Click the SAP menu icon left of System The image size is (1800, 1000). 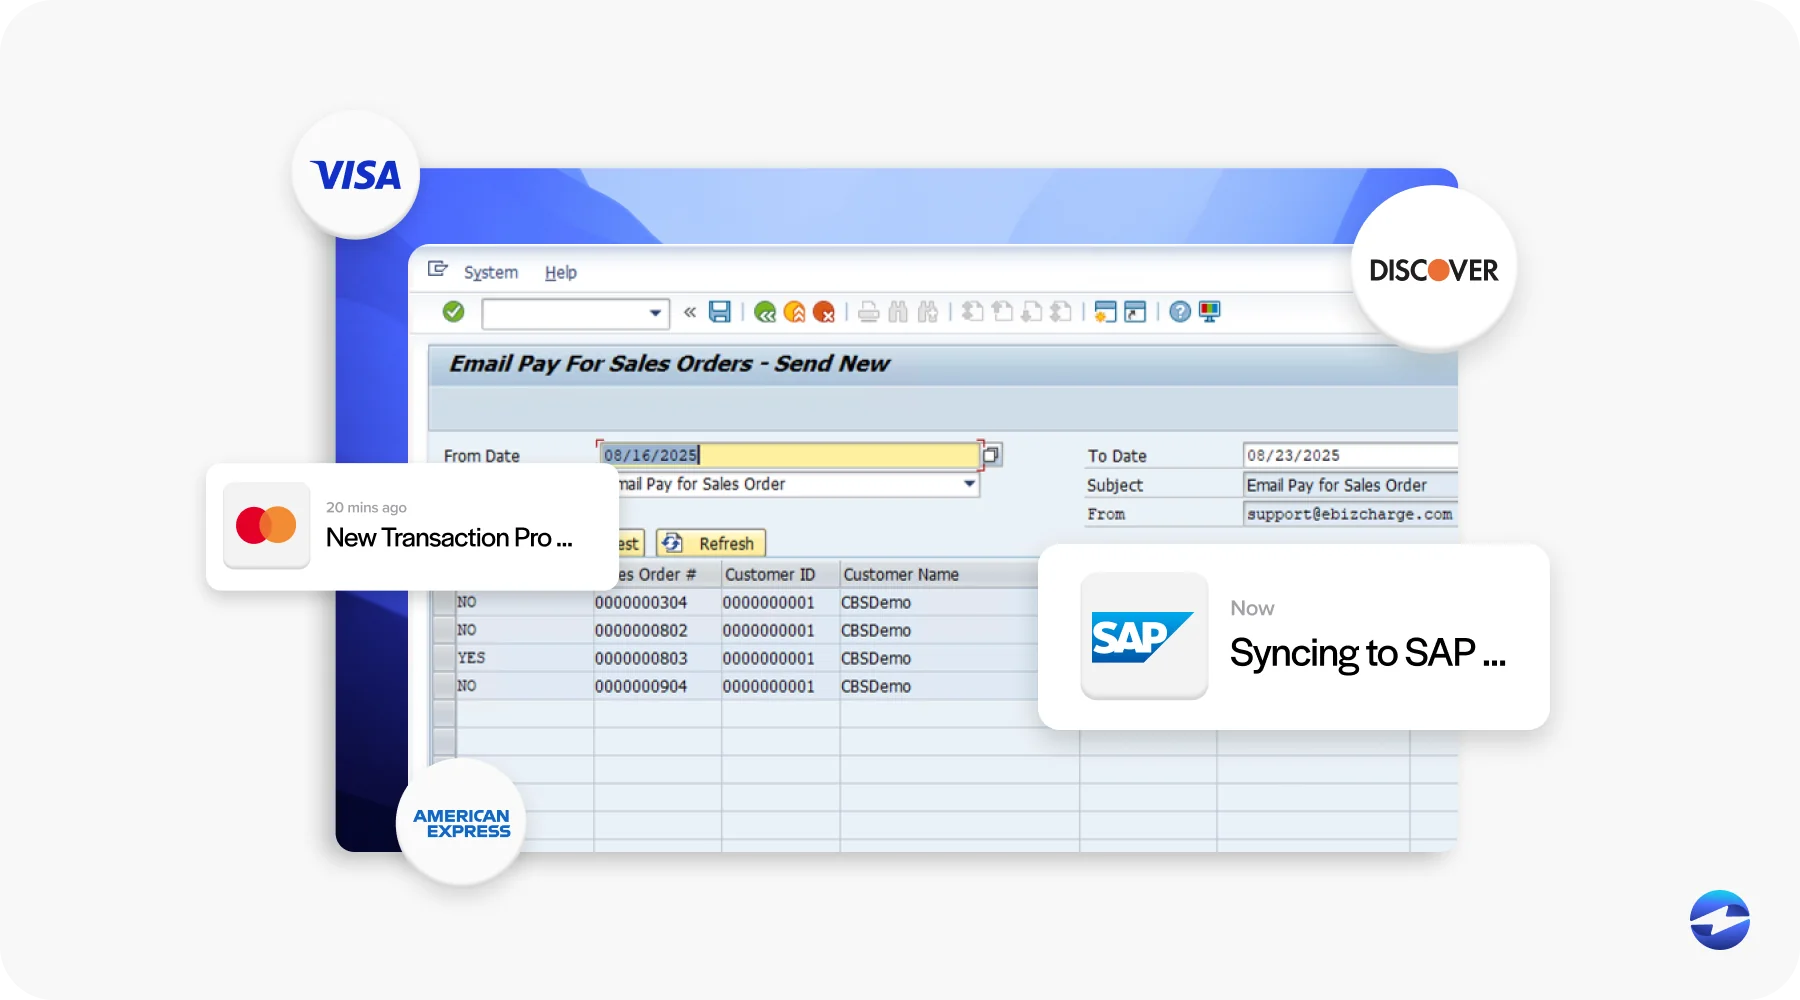pyautogui.click(x=438, y=269)
